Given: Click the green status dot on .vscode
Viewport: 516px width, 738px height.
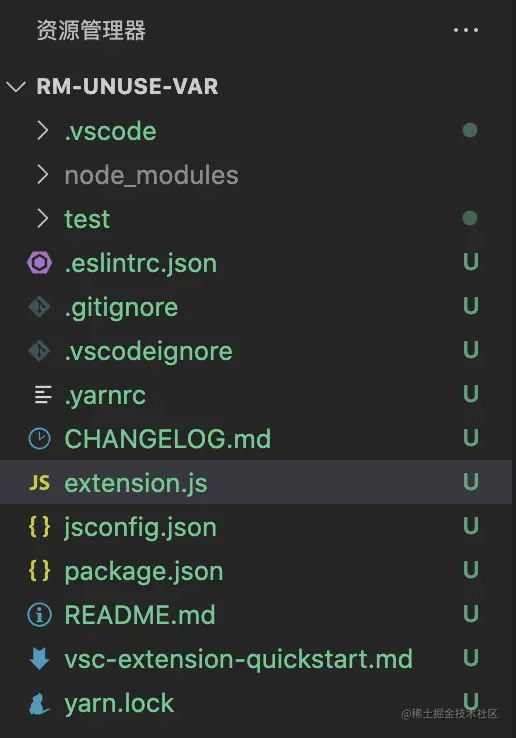Looking at the screenshot, I should [470, 130].
